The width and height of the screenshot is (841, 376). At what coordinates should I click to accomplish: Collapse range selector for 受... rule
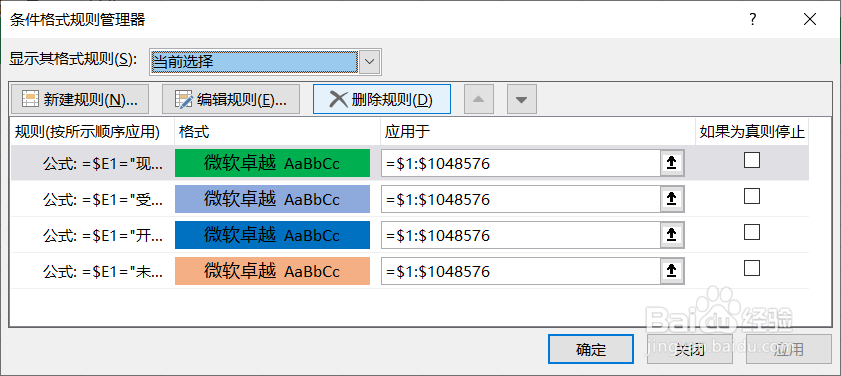click(672, 199)
